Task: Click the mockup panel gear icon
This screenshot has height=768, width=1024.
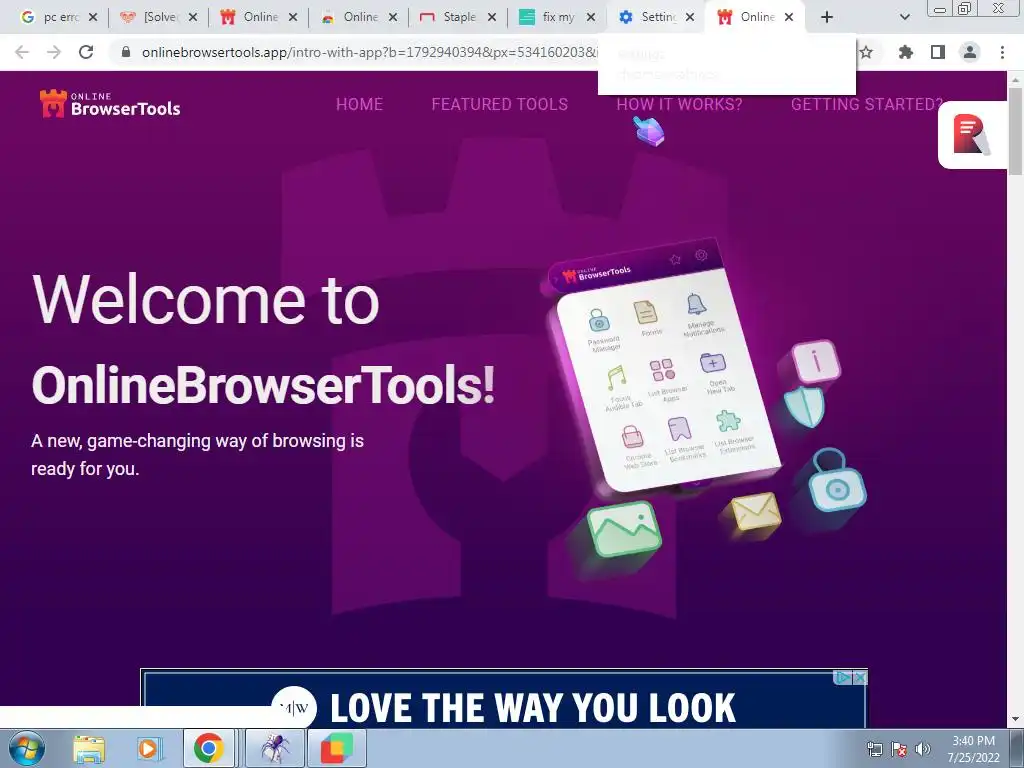Action: coord(701,255)
